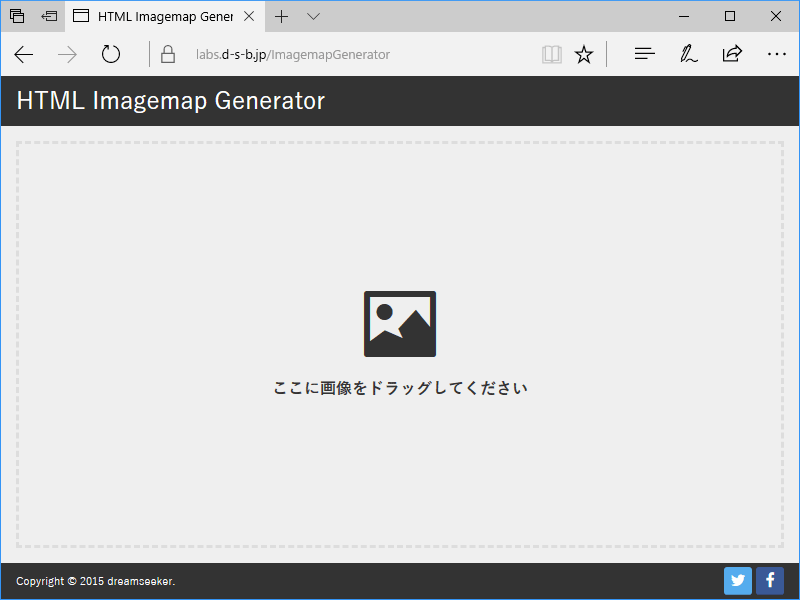Click the Share icon in browser toolbar
The width and height of the screenshot is (800, 600).
point(732,55)
